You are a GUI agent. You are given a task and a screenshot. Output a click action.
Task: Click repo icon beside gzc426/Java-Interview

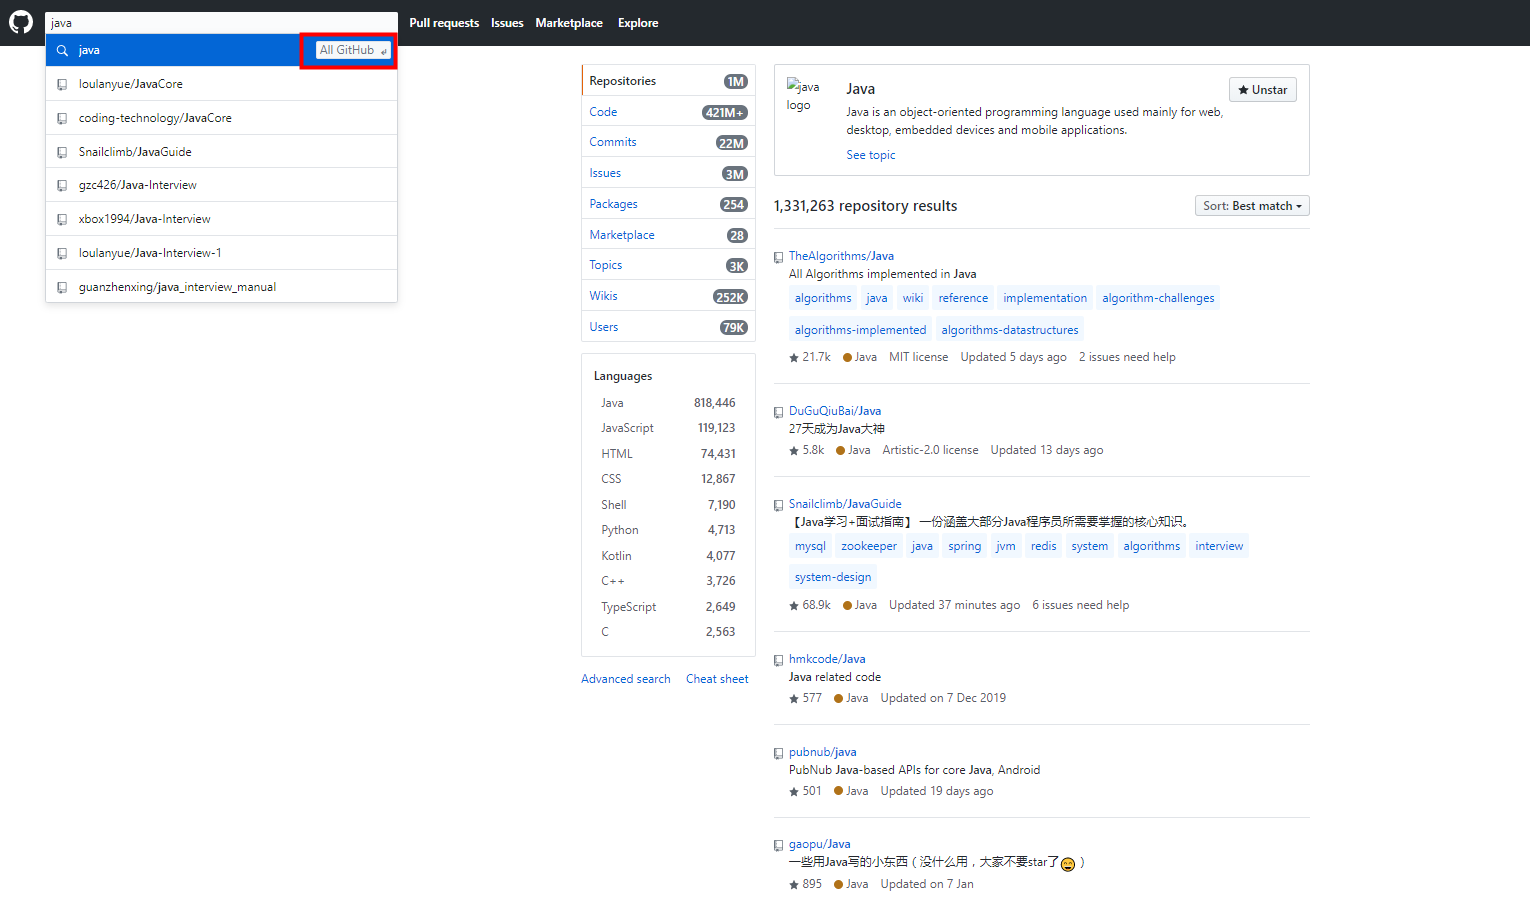[x=62, y=186]
